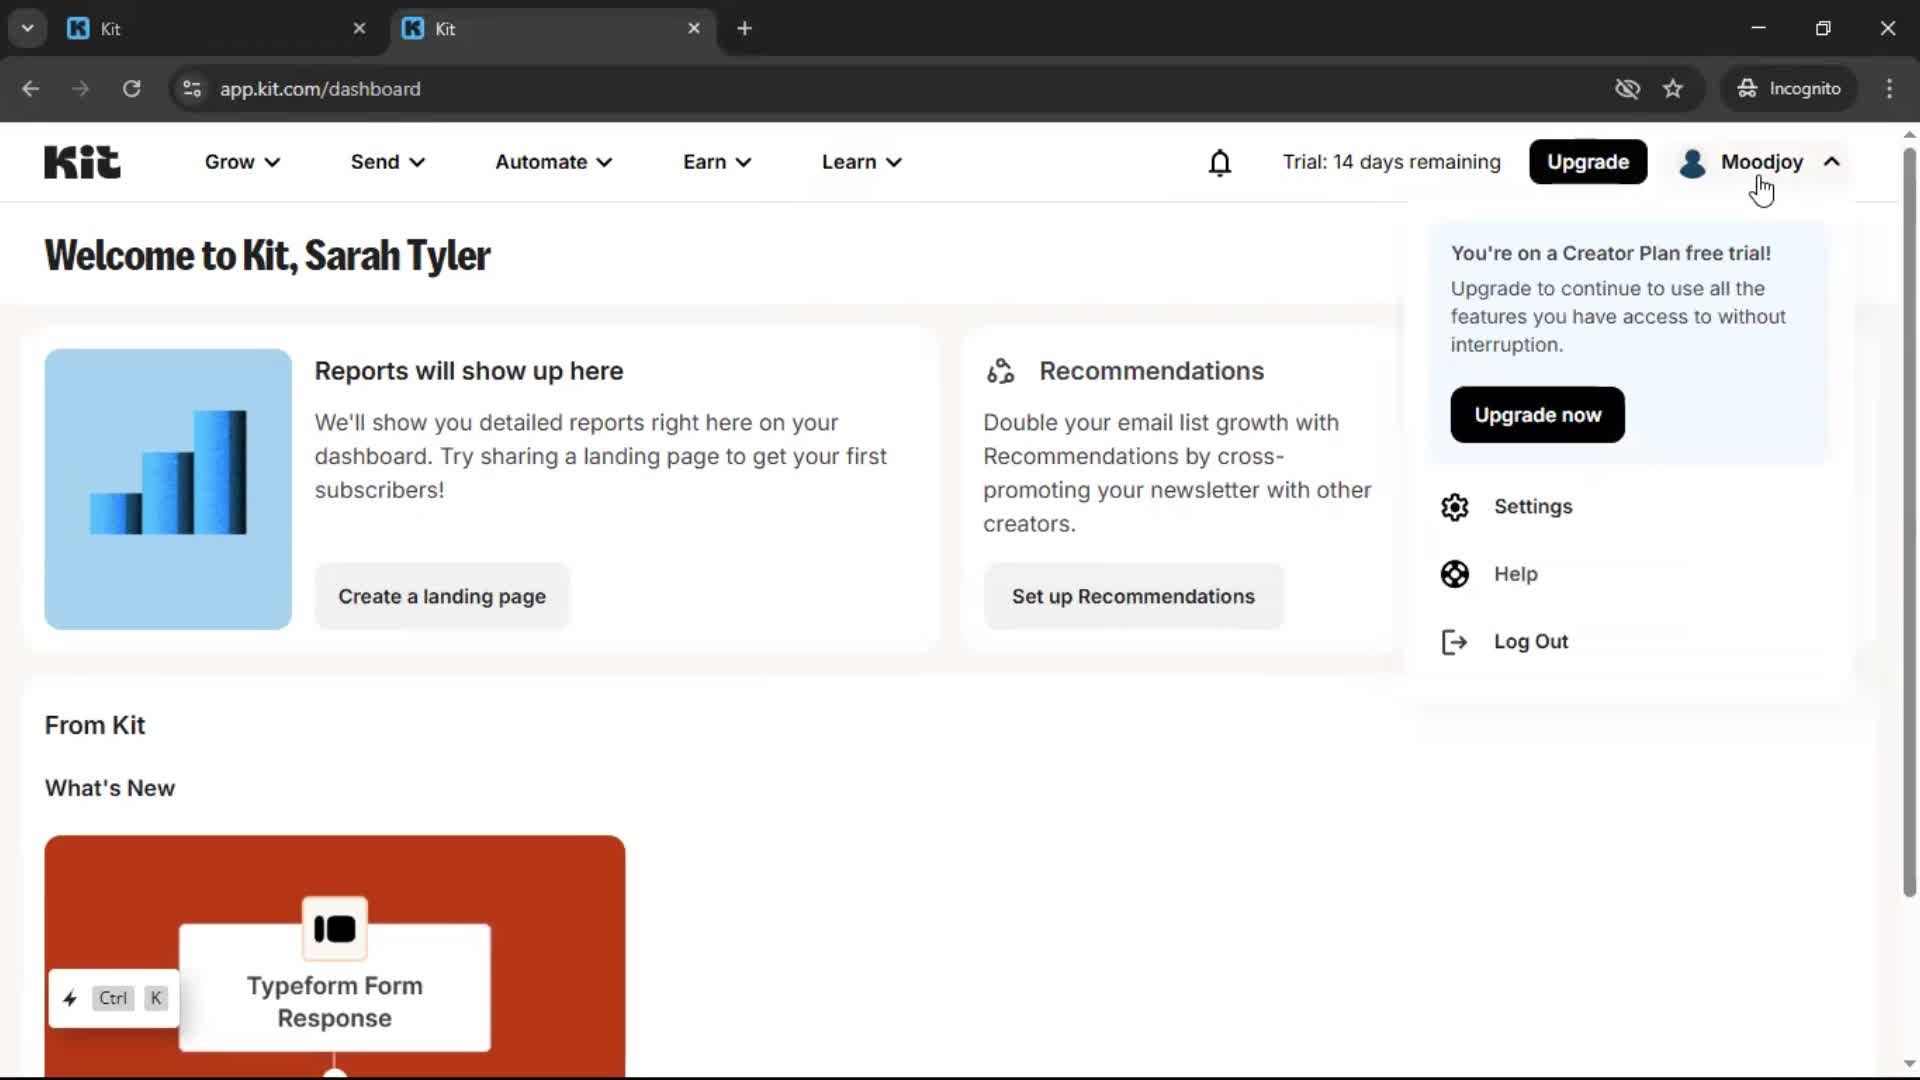The width and height of the screenshot is (1920, 1080).
Task: Click the Settings gear in account menu
Action: [1454, 507]
